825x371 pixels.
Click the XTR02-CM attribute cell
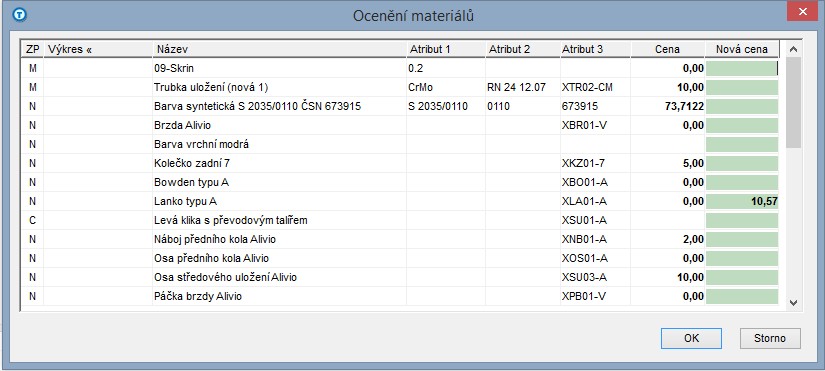(x=587, y=87)
